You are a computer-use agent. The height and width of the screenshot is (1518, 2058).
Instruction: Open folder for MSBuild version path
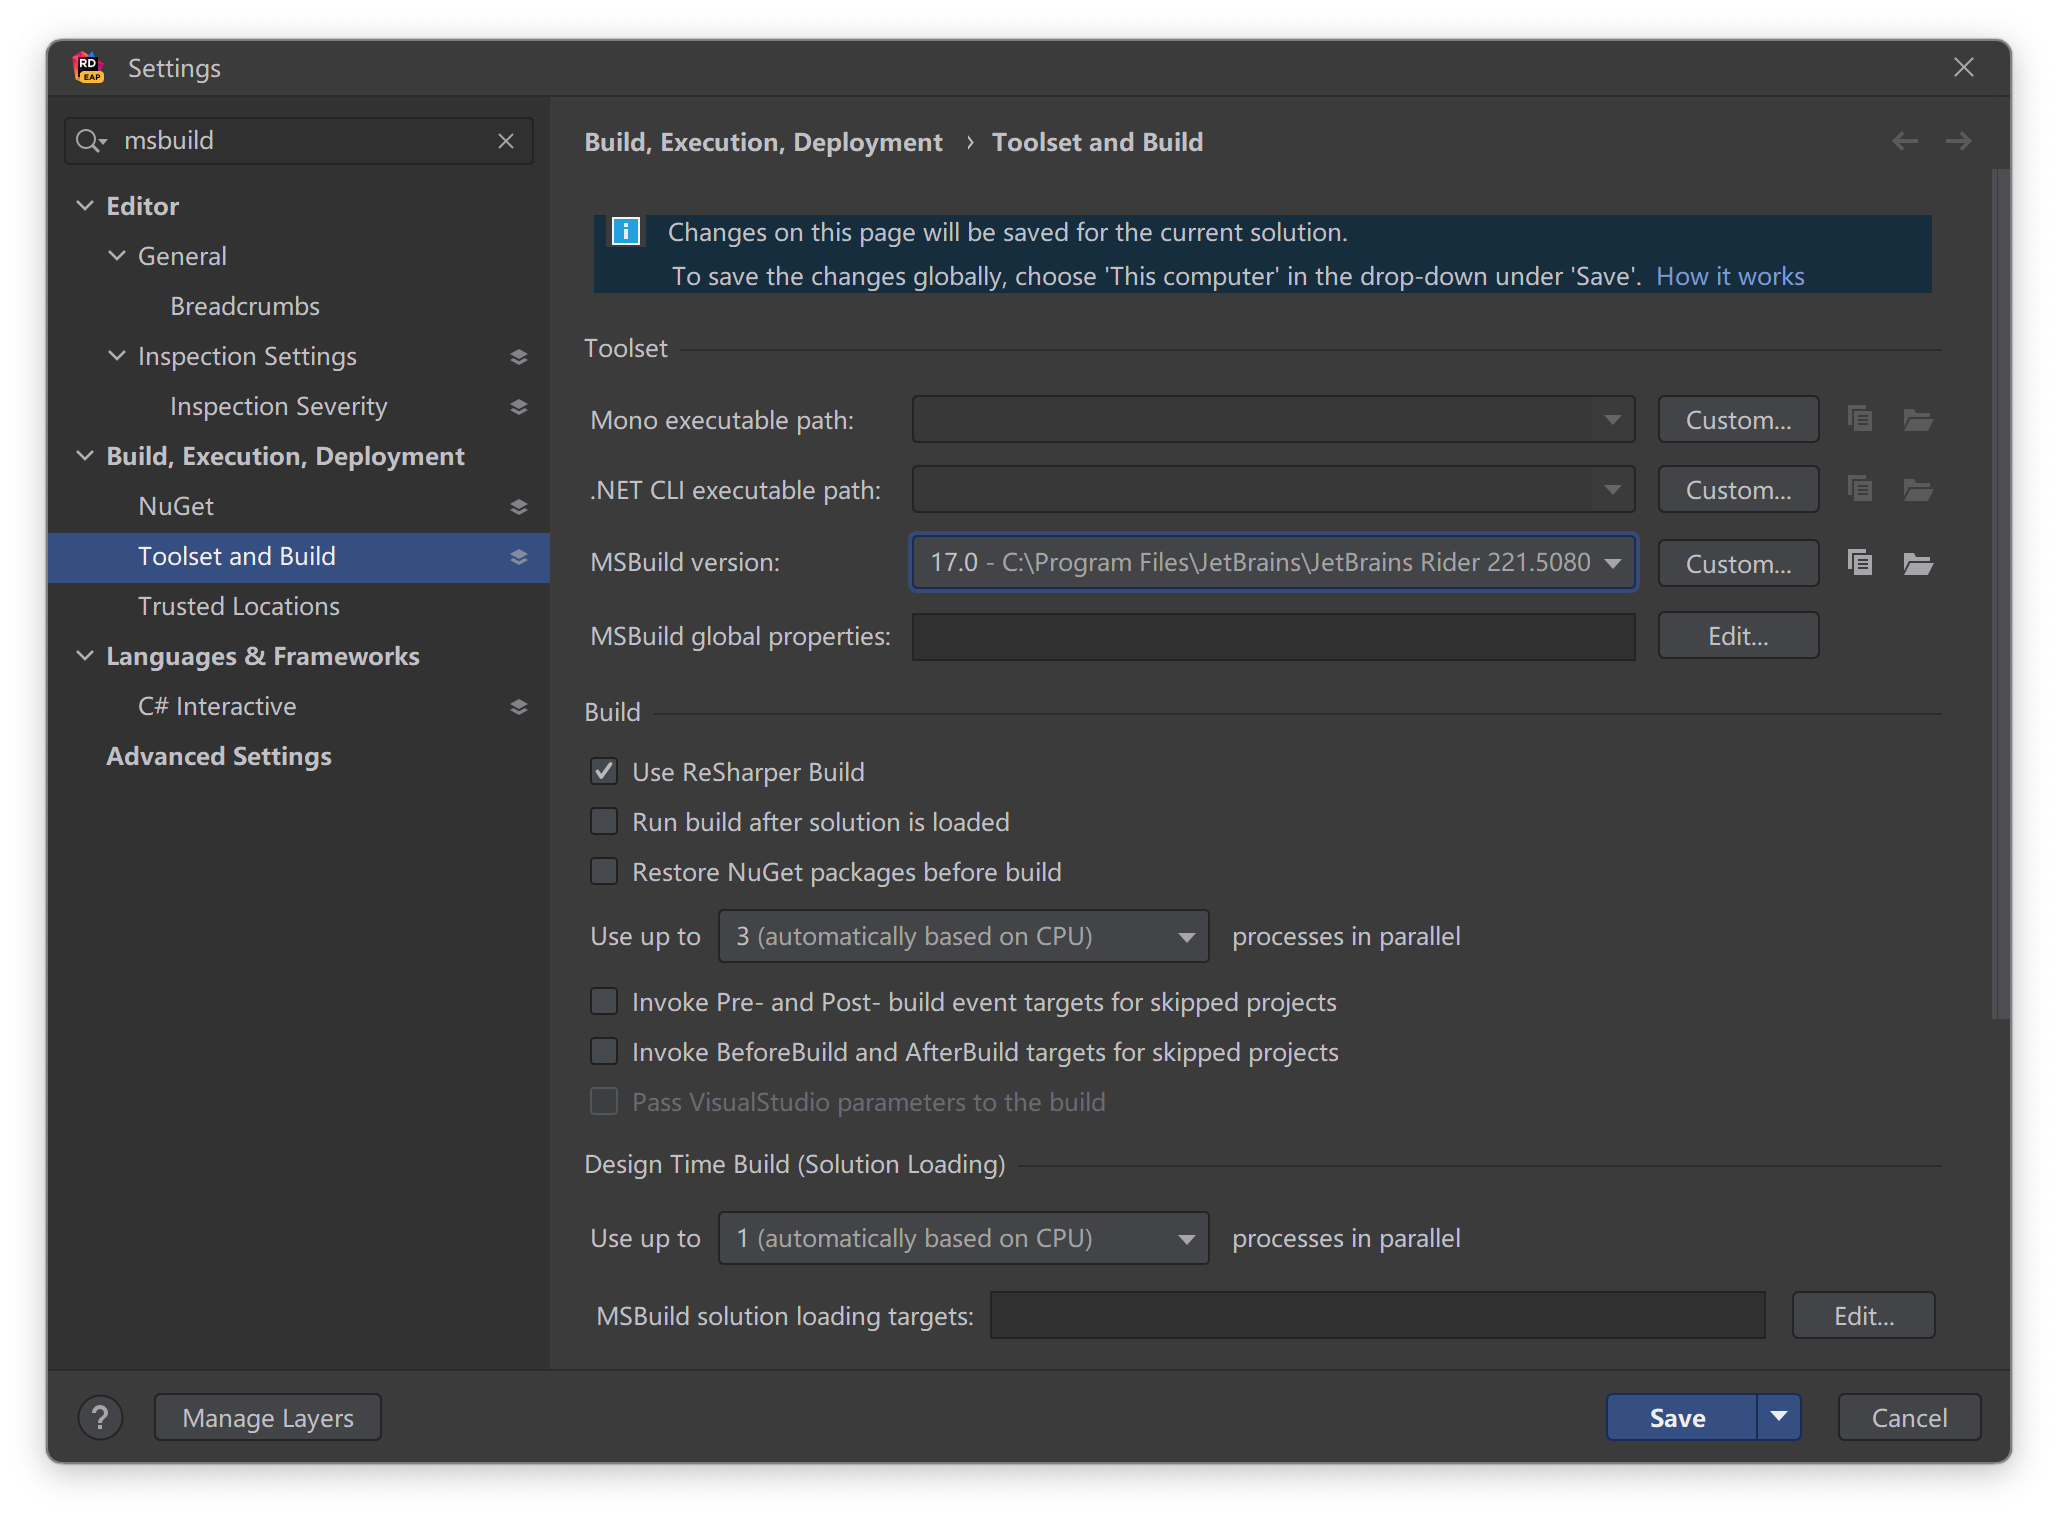coord(1917,564)
